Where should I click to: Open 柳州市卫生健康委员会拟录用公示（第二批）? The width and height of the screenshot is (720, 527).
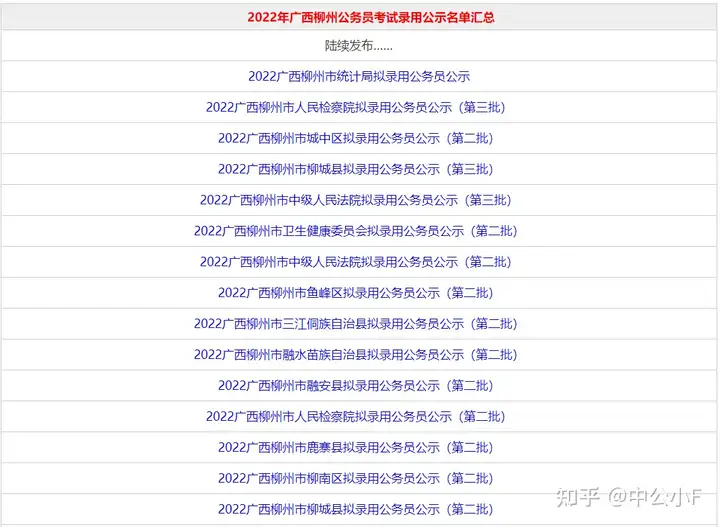coord(355,231)
